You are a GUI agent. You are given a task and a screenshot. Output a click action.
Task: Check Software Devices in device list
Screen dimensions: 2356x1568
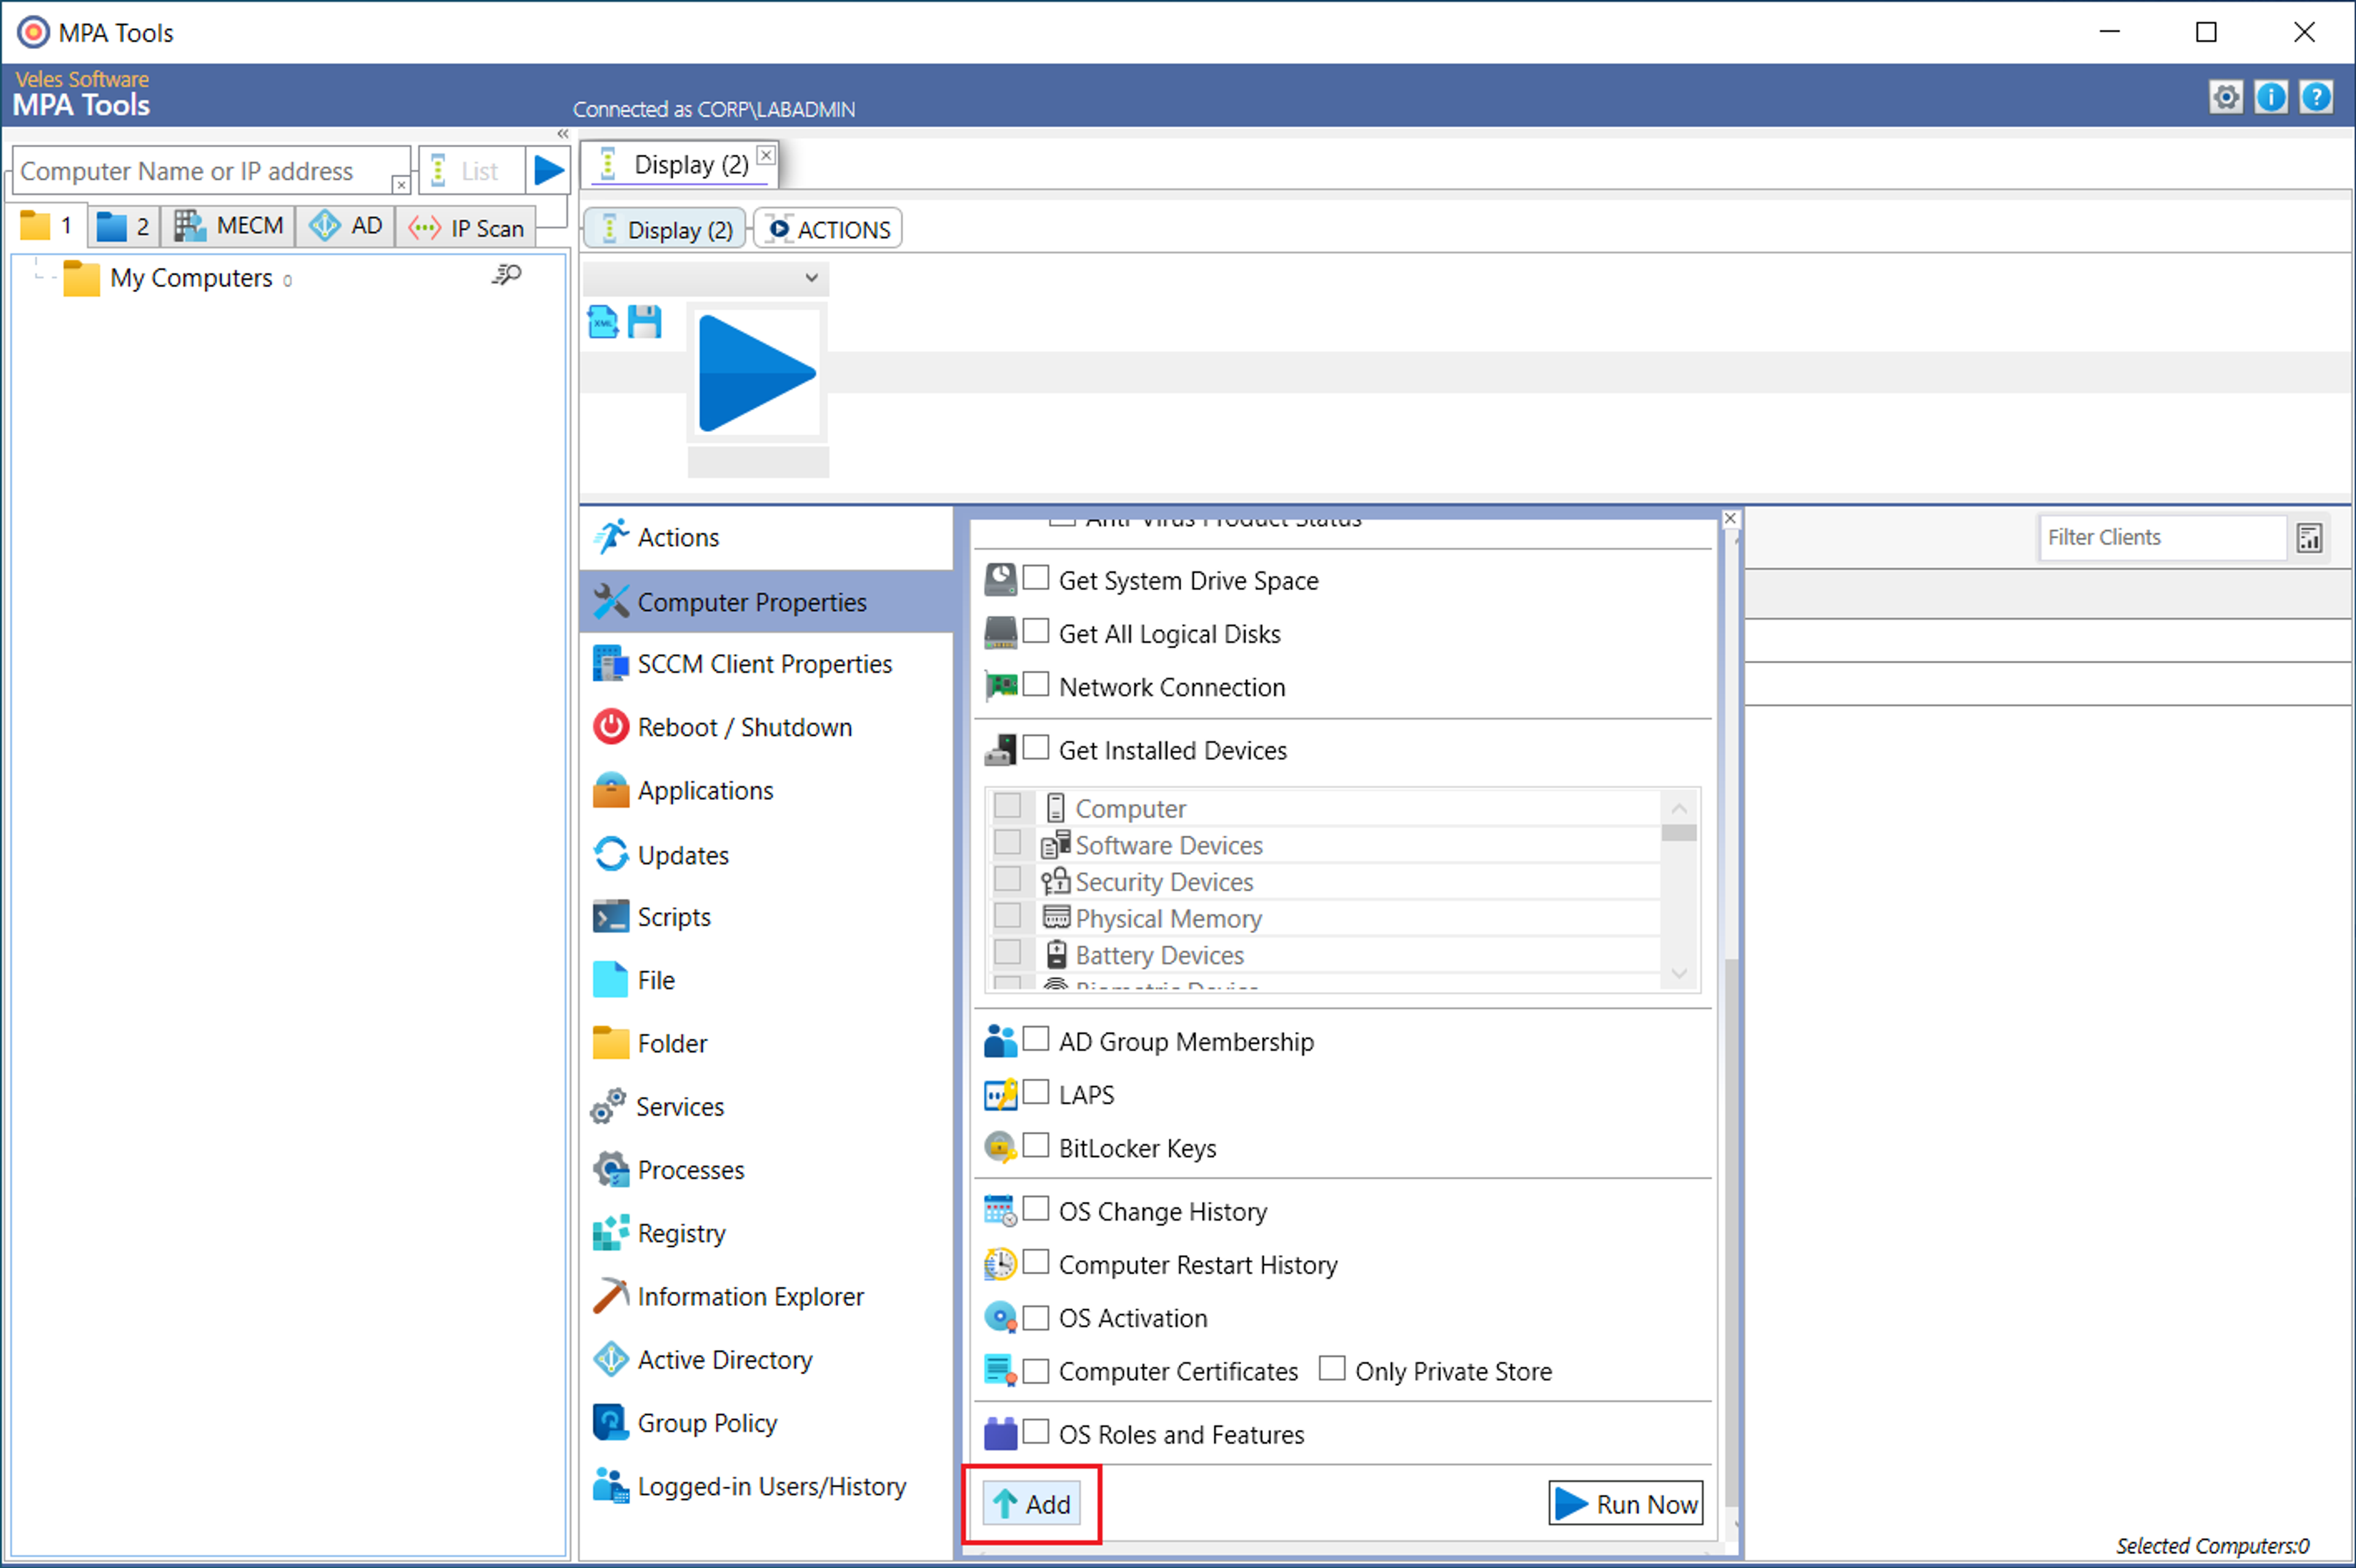[1008, 843]
